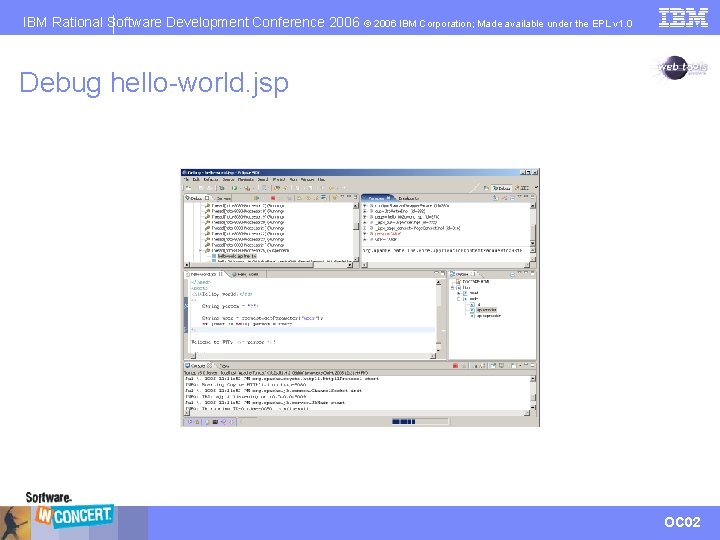
Task: Activate the Debug perspective button
Action: point(501,188)
